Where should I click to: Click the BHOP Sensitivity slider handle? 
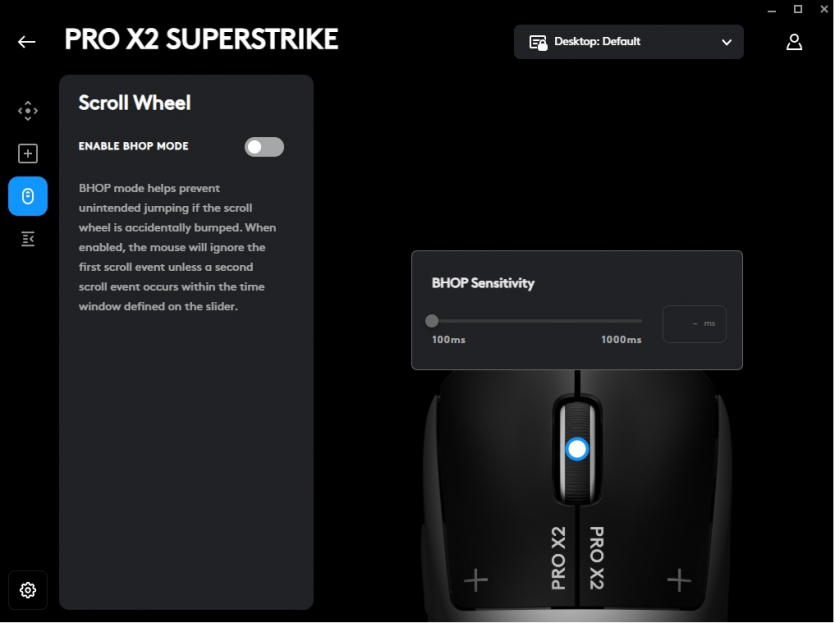click(x=432, y=321)
